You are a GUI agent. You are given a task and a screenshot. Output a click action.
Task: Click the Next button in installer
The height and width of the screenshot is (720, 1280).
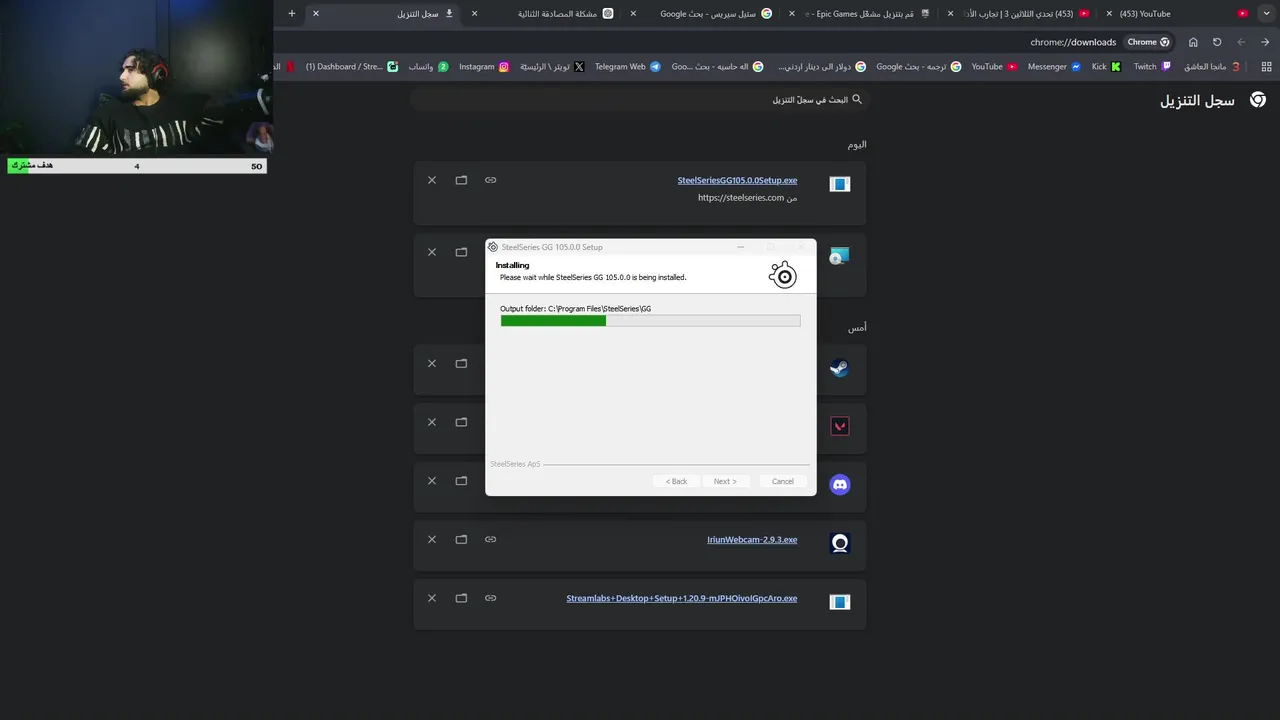[725, 481]
